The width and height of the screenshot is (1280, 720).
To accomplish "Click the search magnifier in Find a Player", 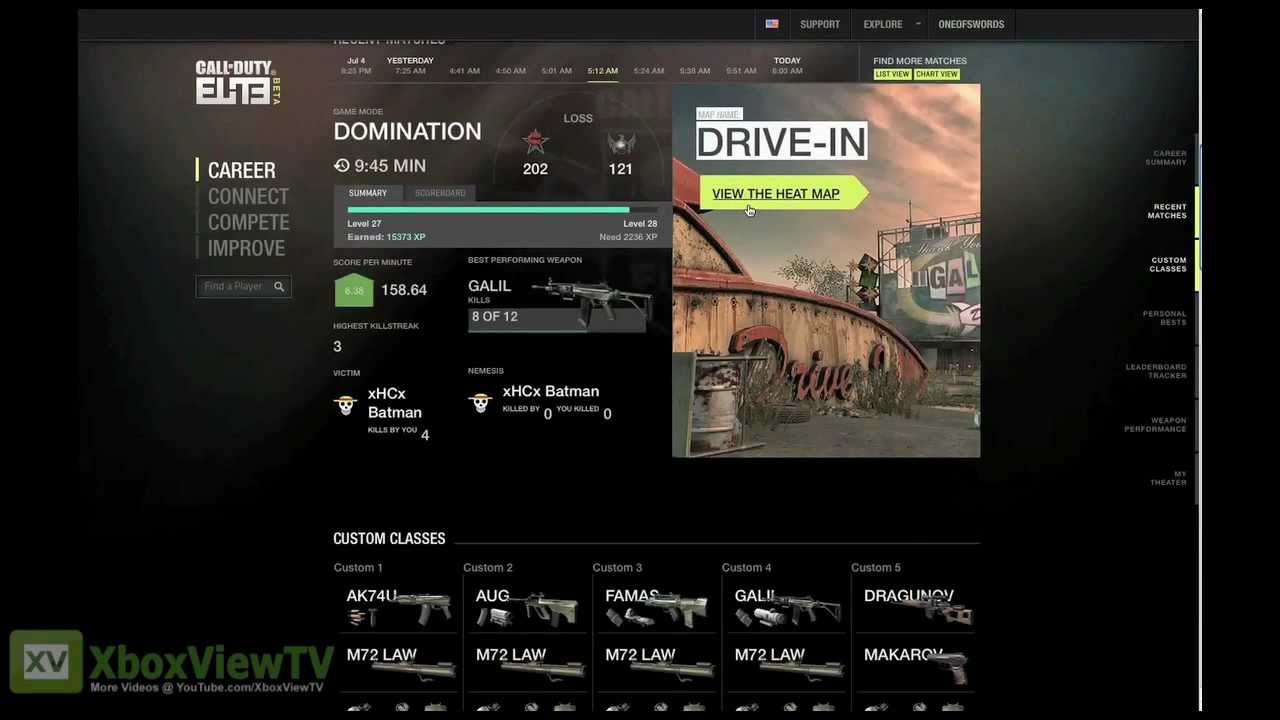I will [279, 287].
